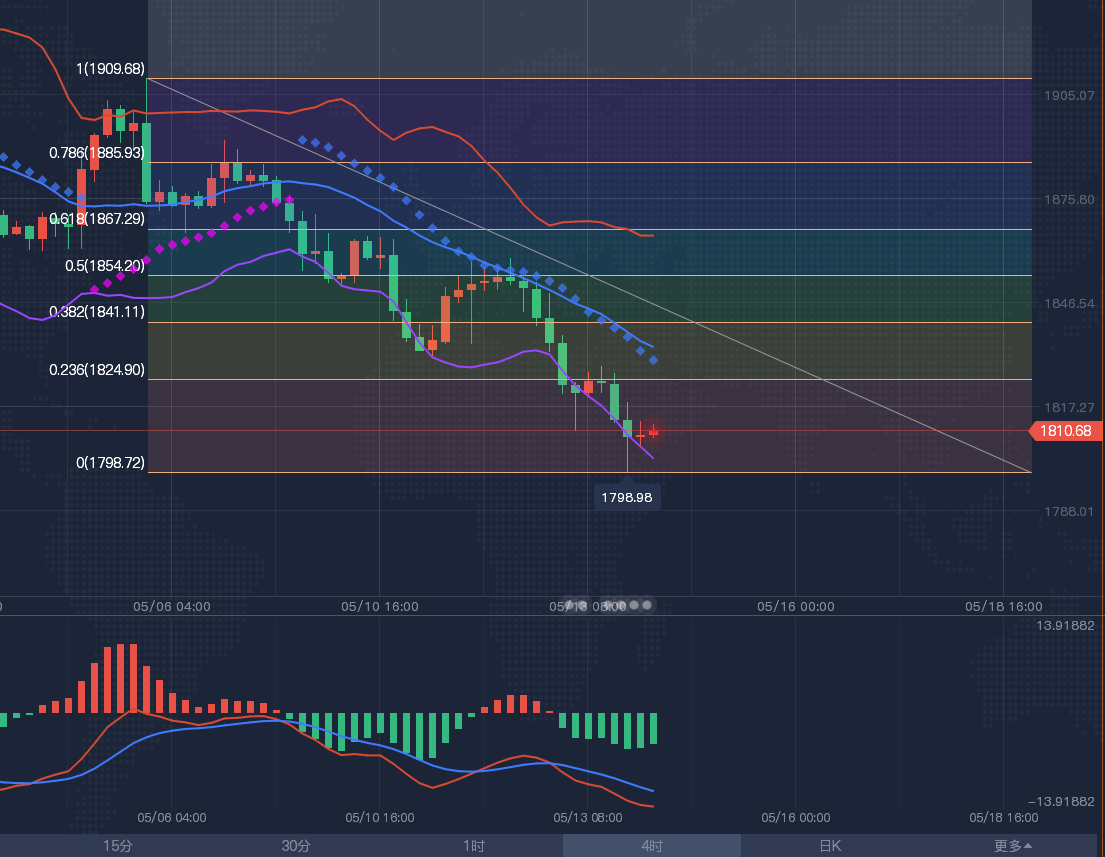Open the 1时 hourly timeframe
Screen dimensions: 1105x857
(x=474, y=846)
